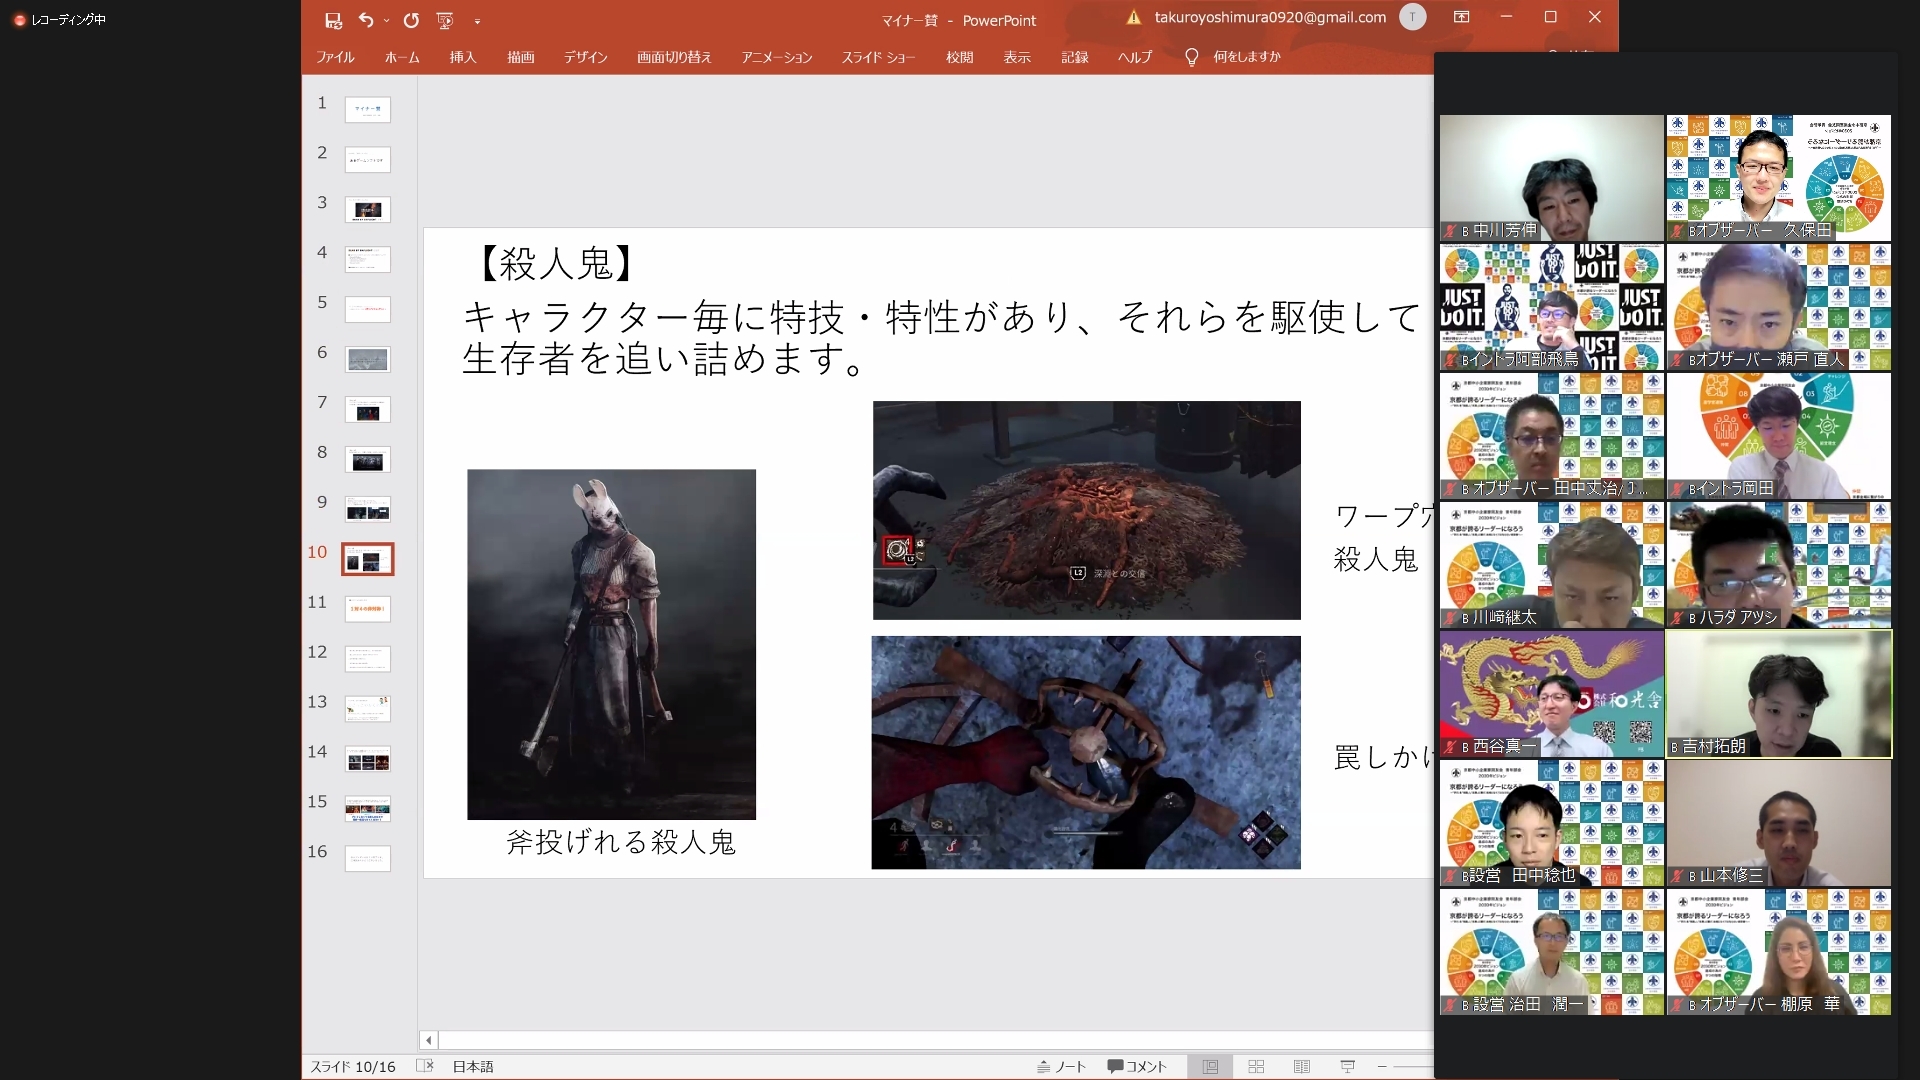Screen dimensions: 1920x1080
Task: Click the Save icon in the quick access toolbar
Action: (x=333, y=20)
